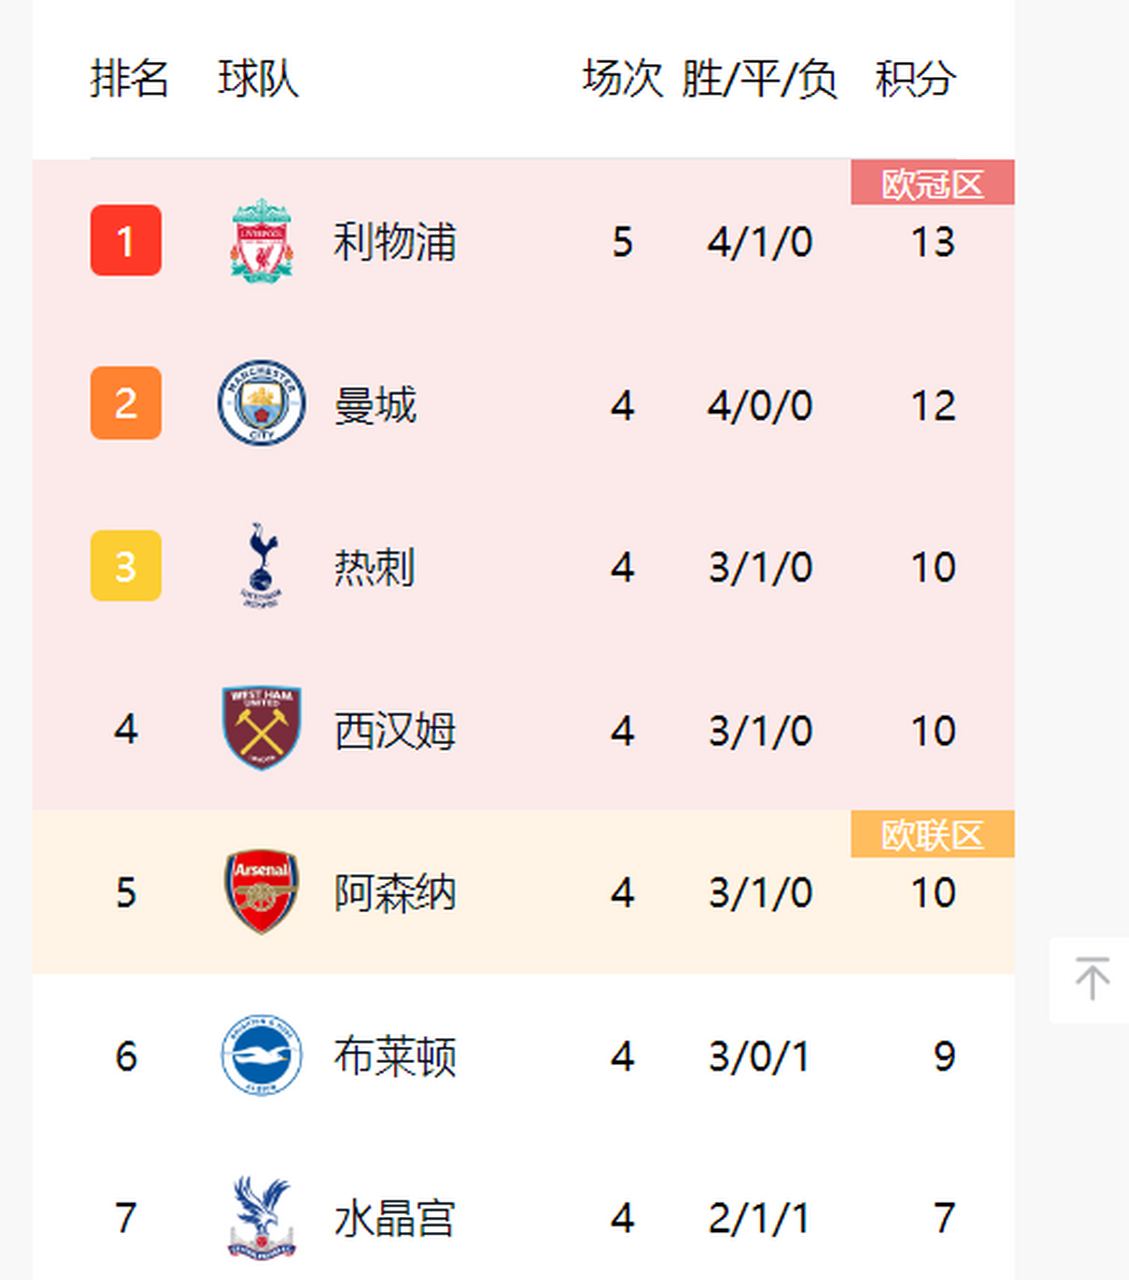Select the red rank 1 marker
This screenshot has height=1280, width=1129.
click(126, 242)
